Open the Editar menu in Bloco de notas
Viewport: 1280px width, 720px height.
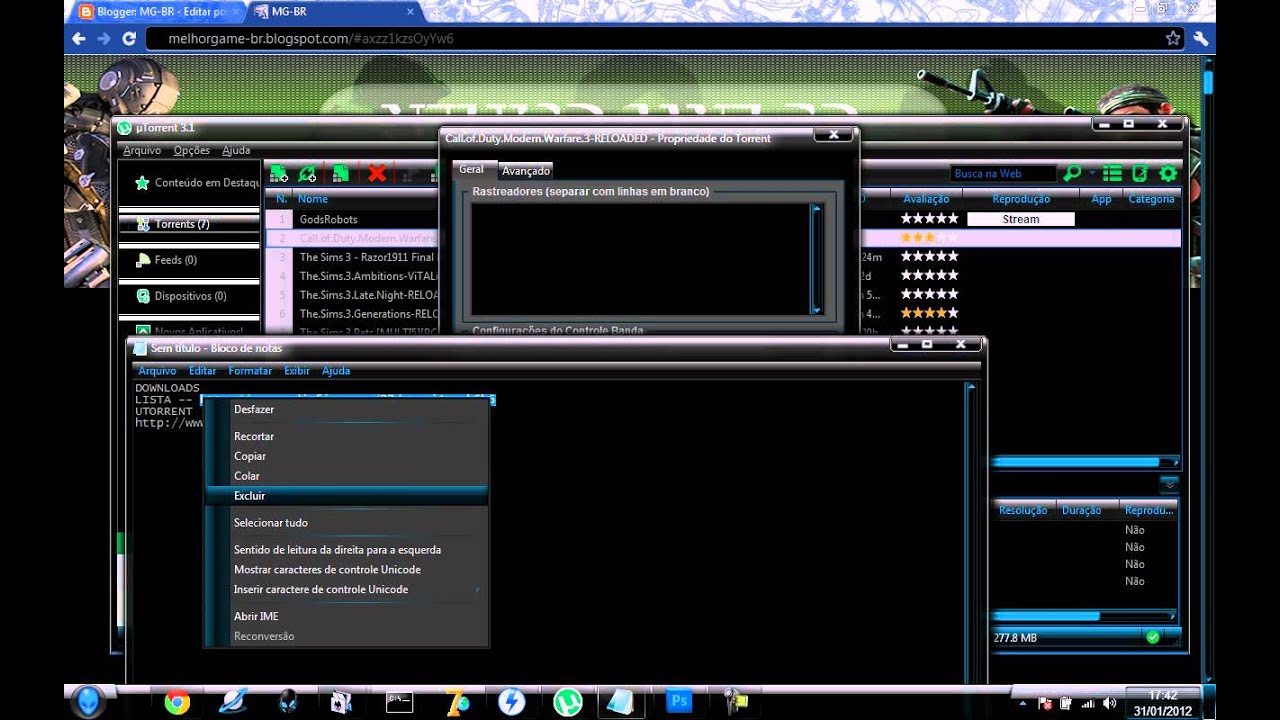point(202,371)
